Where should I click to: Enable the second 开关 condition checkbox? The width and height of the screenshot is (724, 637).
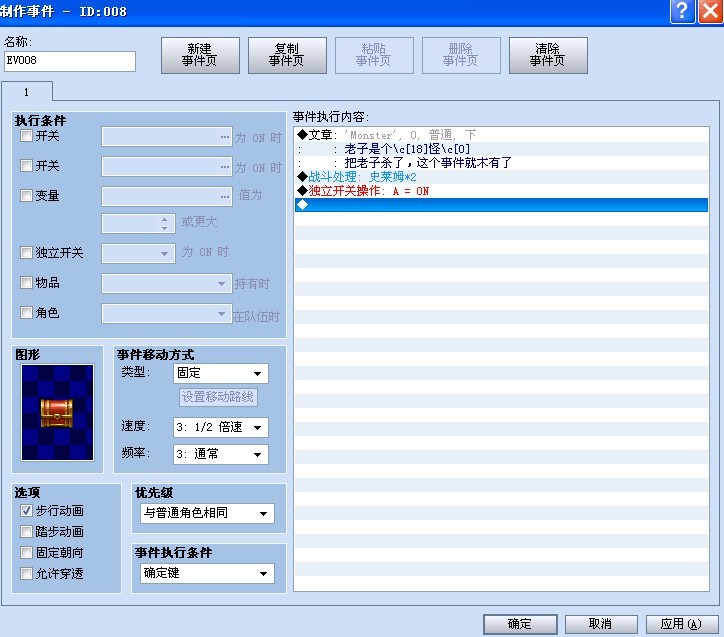pos(26,165)
